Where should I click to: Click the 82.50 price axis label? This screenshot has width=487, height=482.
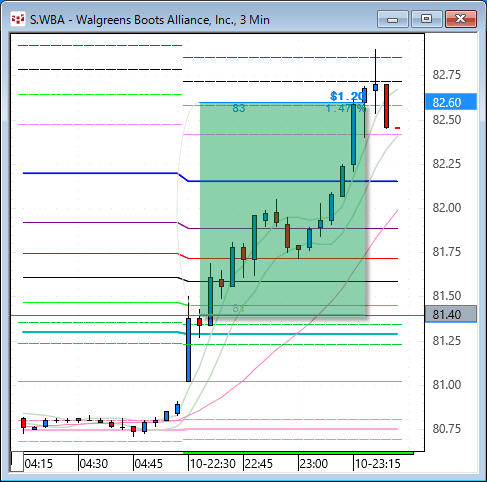tap(447, 120)
